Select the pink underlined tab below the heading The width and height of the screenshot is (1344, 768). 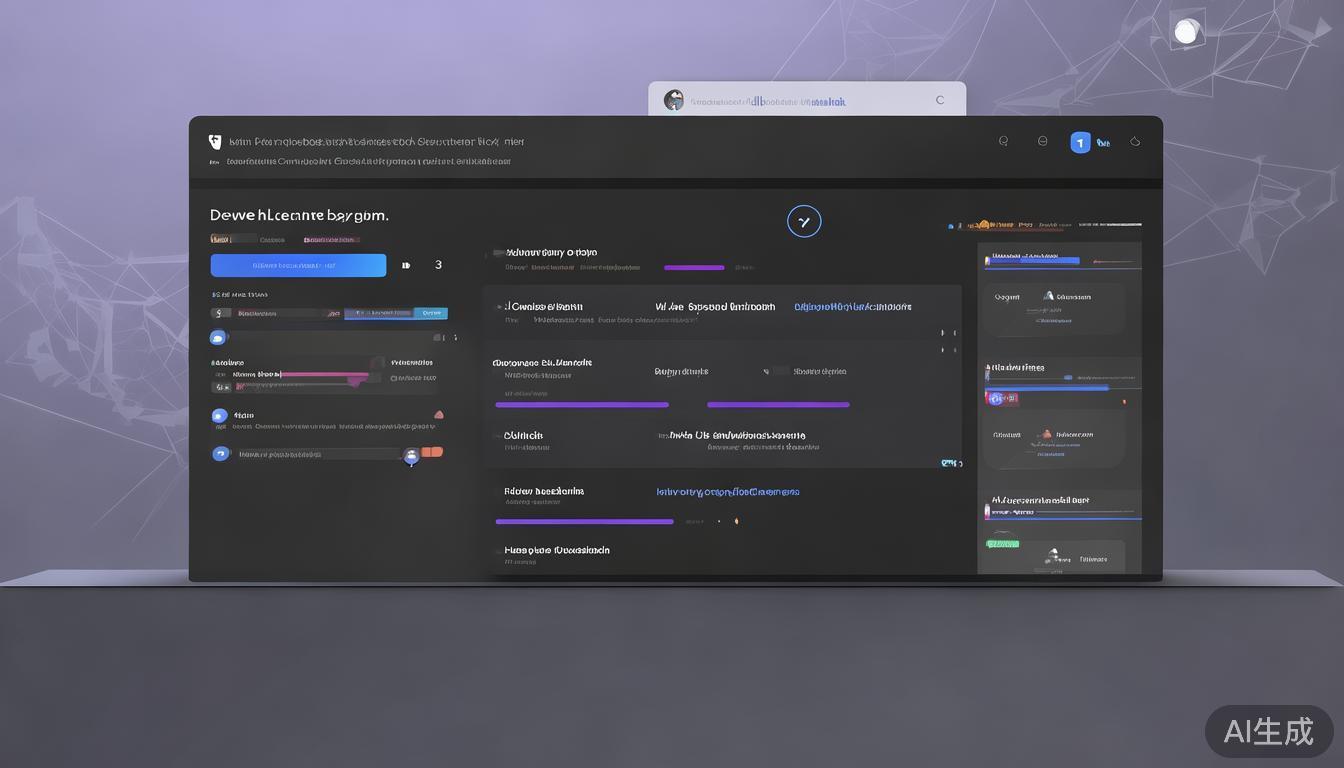click(331, 240)
